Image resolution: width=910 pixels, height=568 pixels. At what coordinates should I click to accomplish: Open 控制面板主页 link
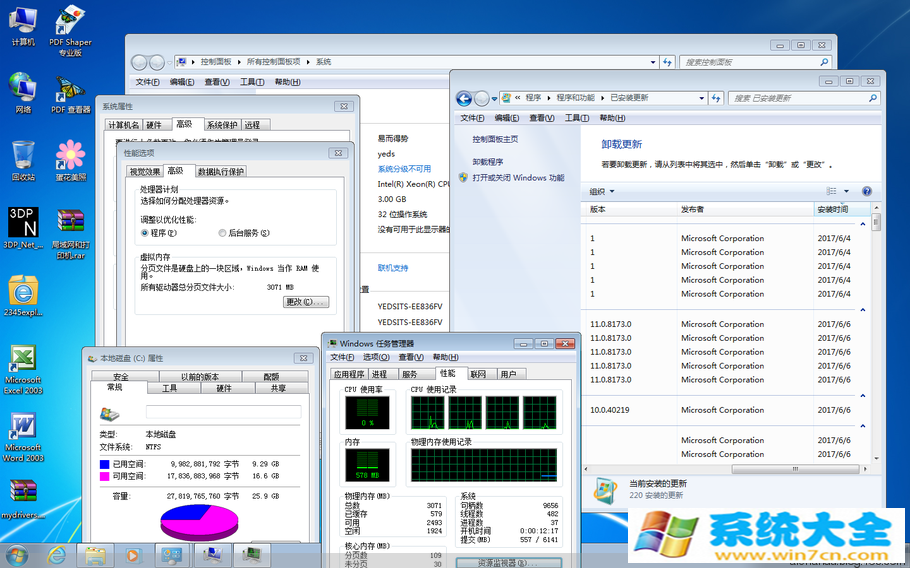(x=495, y=139)
